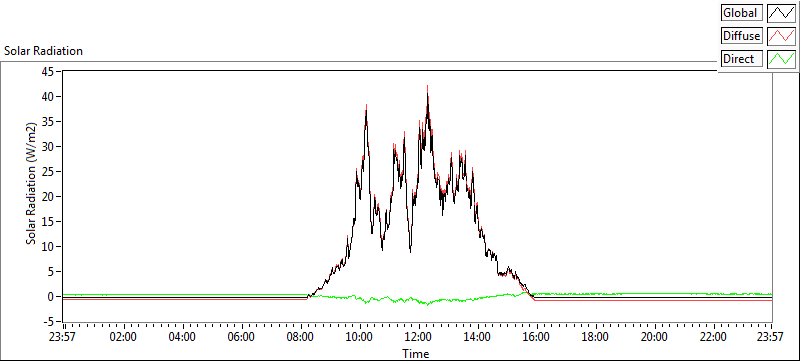Click the 08:00 x-axis tick label
The image size is (800, 361).
click(x=301, y=337)
